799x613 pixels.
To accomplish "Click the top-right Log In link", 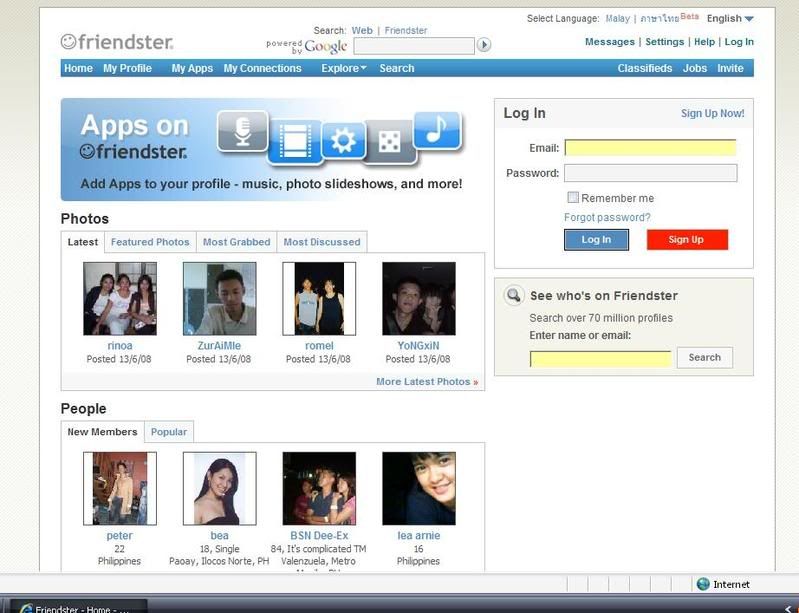I will [x=739, y=42].
